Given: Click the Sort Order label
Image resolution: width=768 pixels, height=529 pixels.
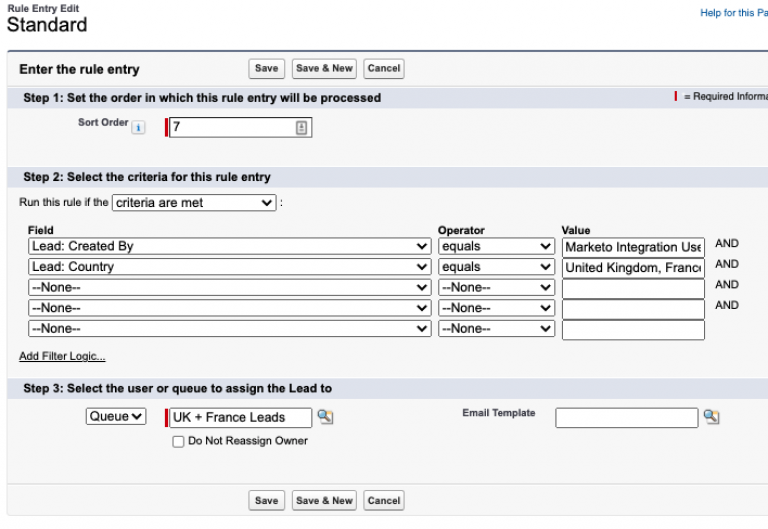Looking at the screenshot, I should [x=103, y=122].
